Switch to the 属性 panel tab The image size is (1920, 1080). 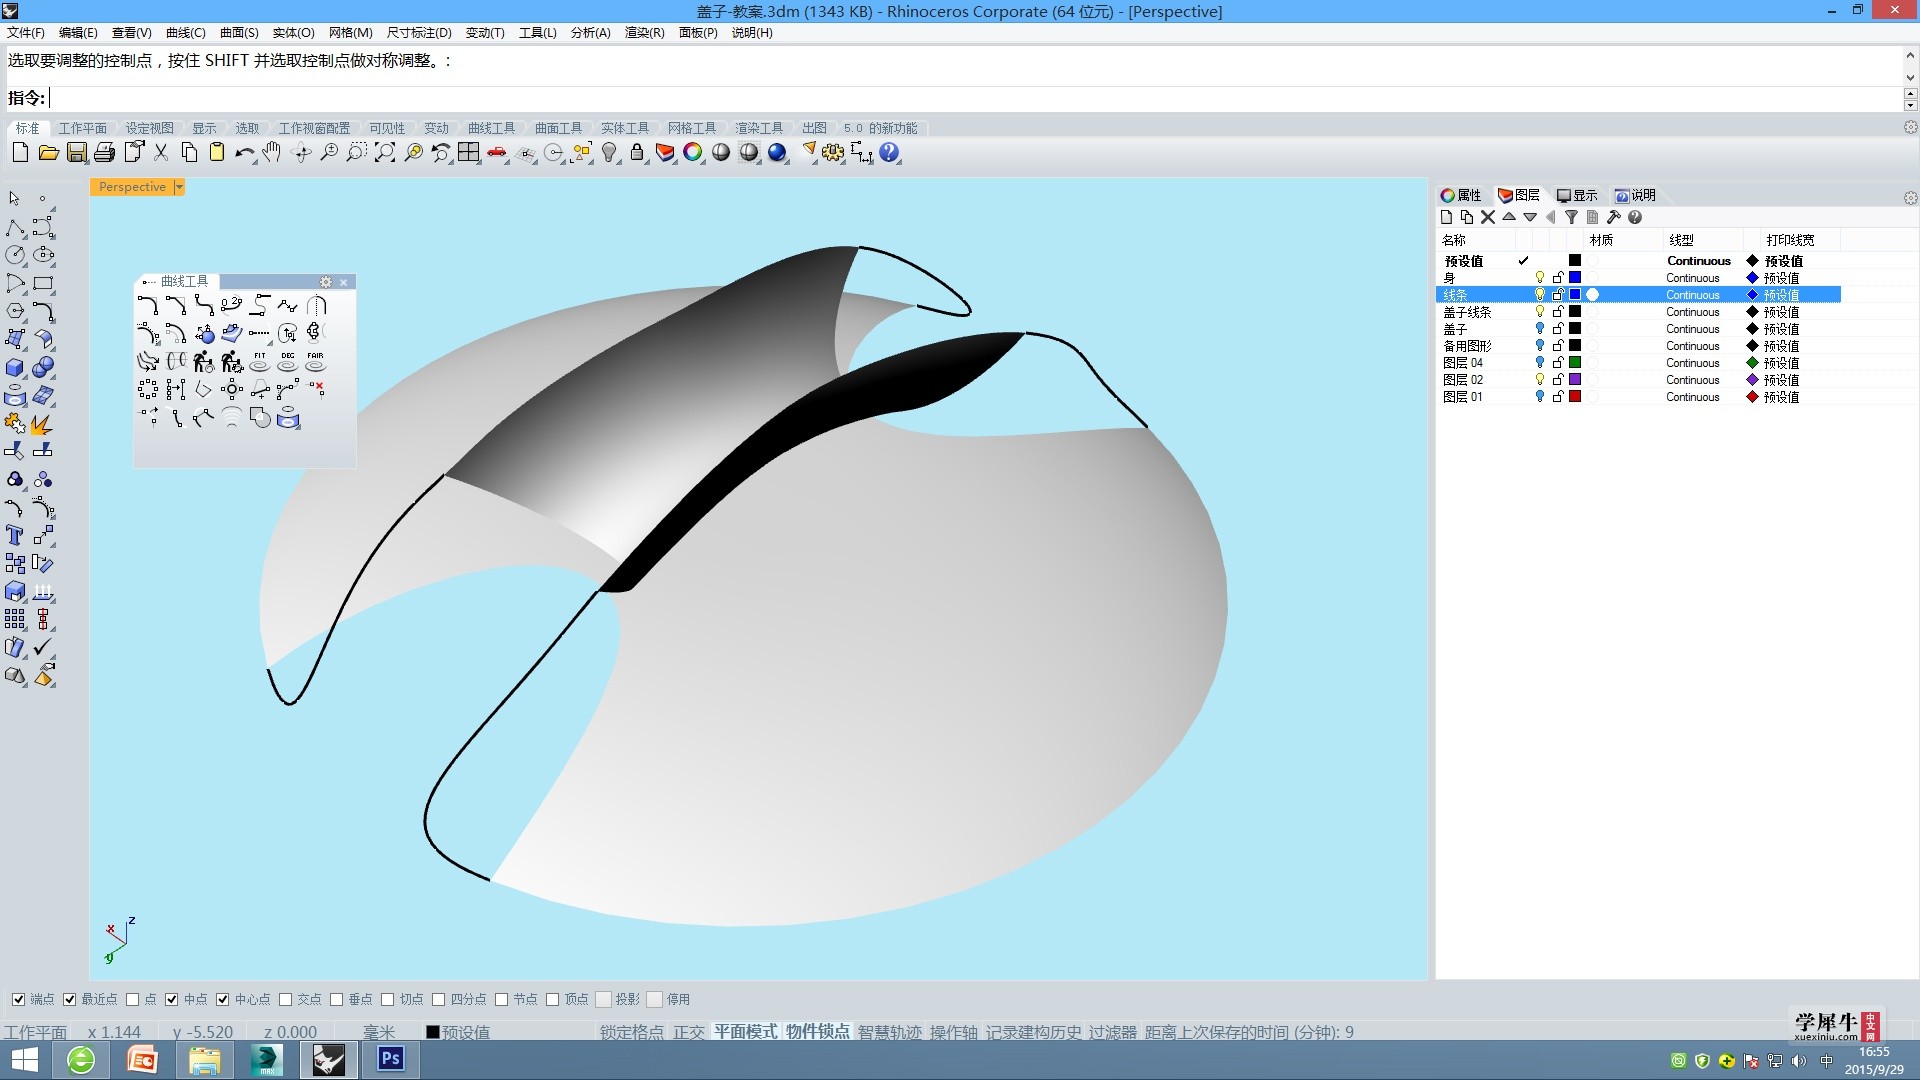click(1461, 195)
